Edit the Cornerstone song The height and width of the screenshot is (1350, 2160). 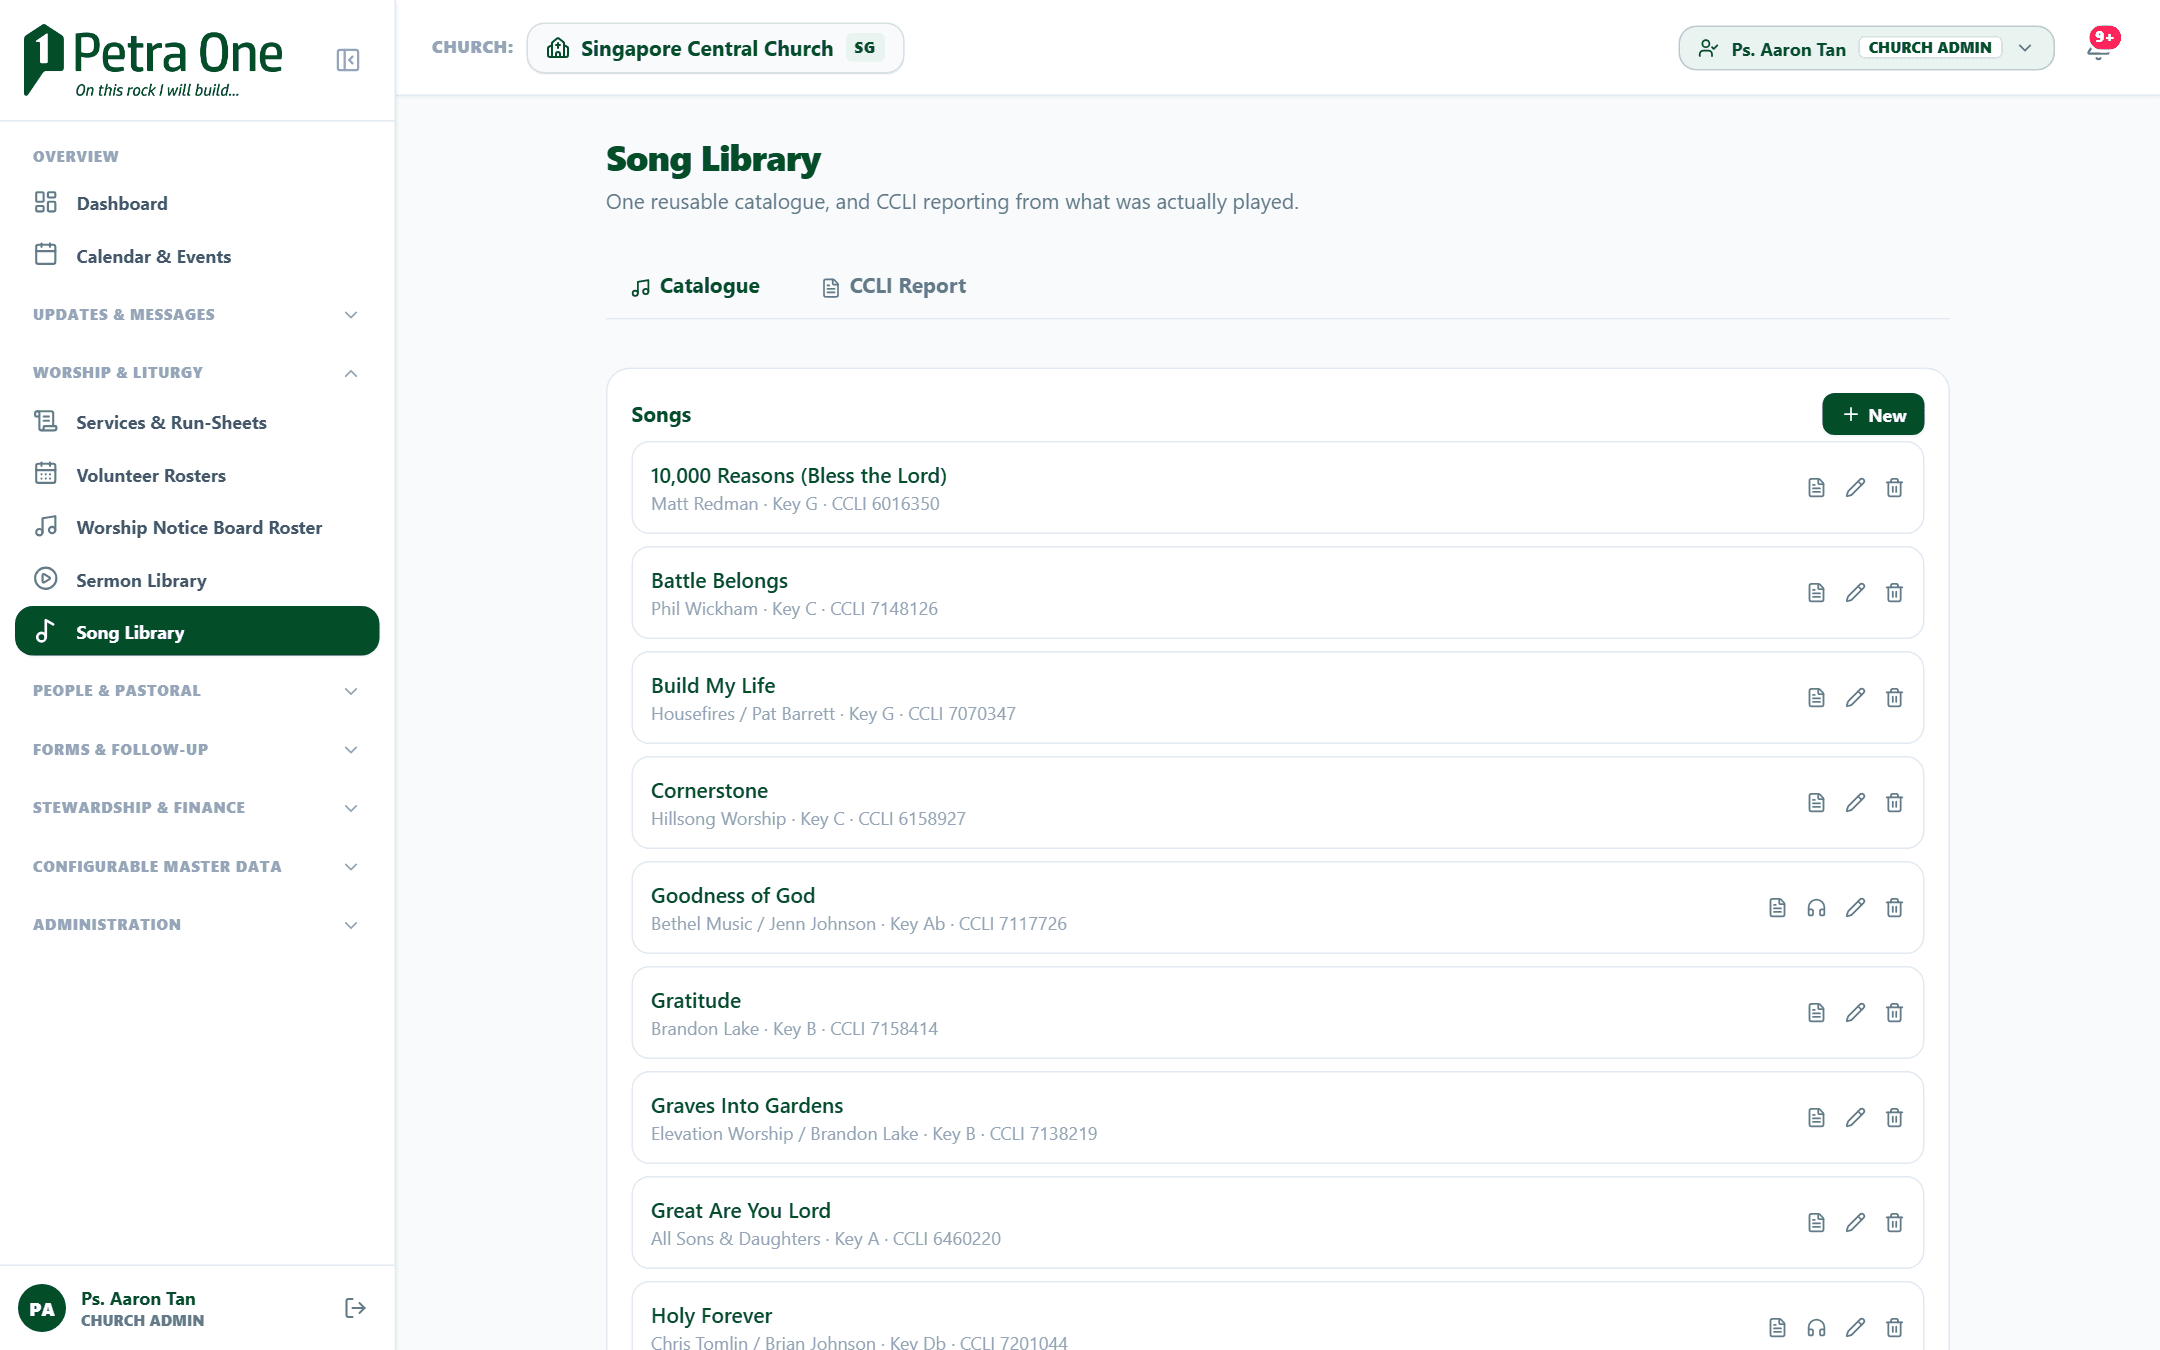click(x=1855, y=803)
